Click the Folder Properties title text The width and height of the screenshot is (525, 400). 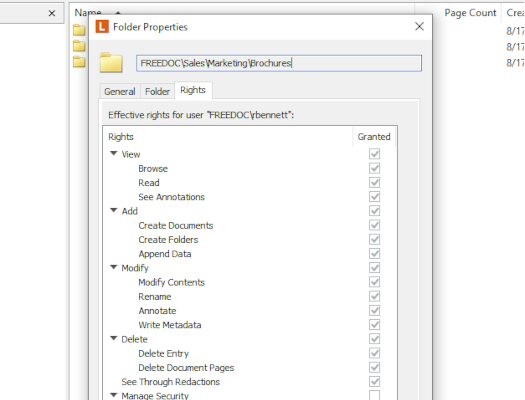(x=150, y=27)
